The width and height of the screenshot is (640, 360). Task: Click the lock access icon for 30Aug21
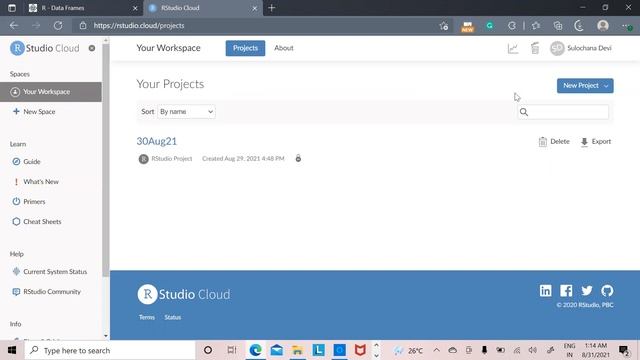click(x=298, y=158)
